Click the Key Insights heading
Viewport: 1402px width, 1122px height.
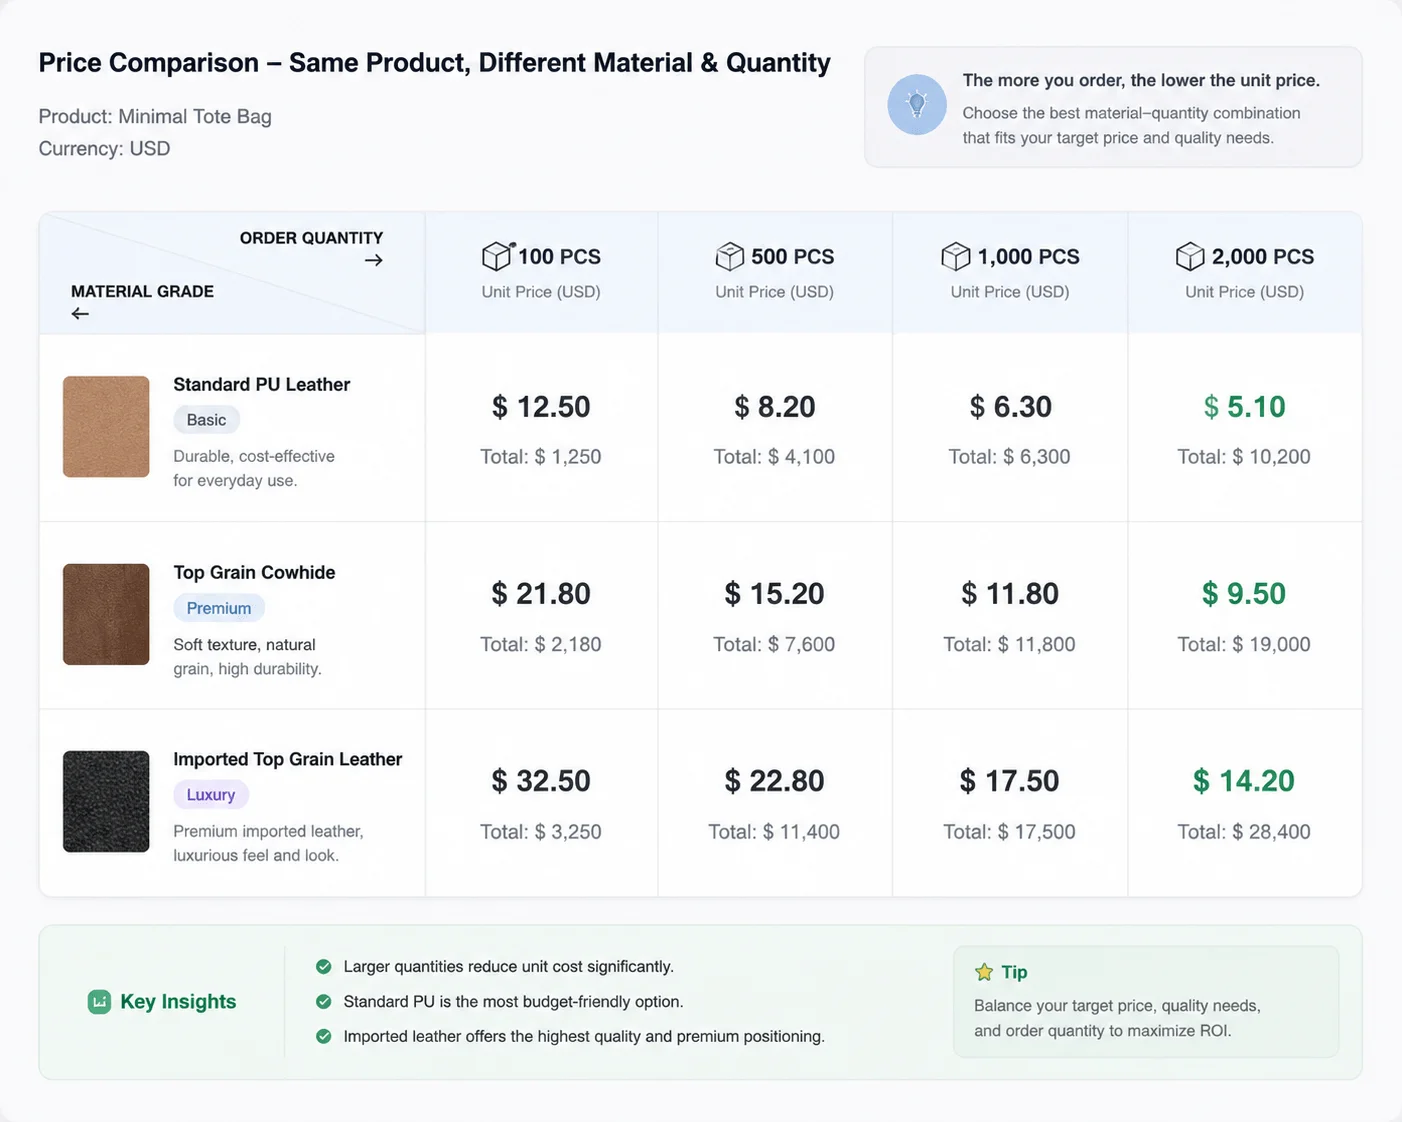[178, 1002]
